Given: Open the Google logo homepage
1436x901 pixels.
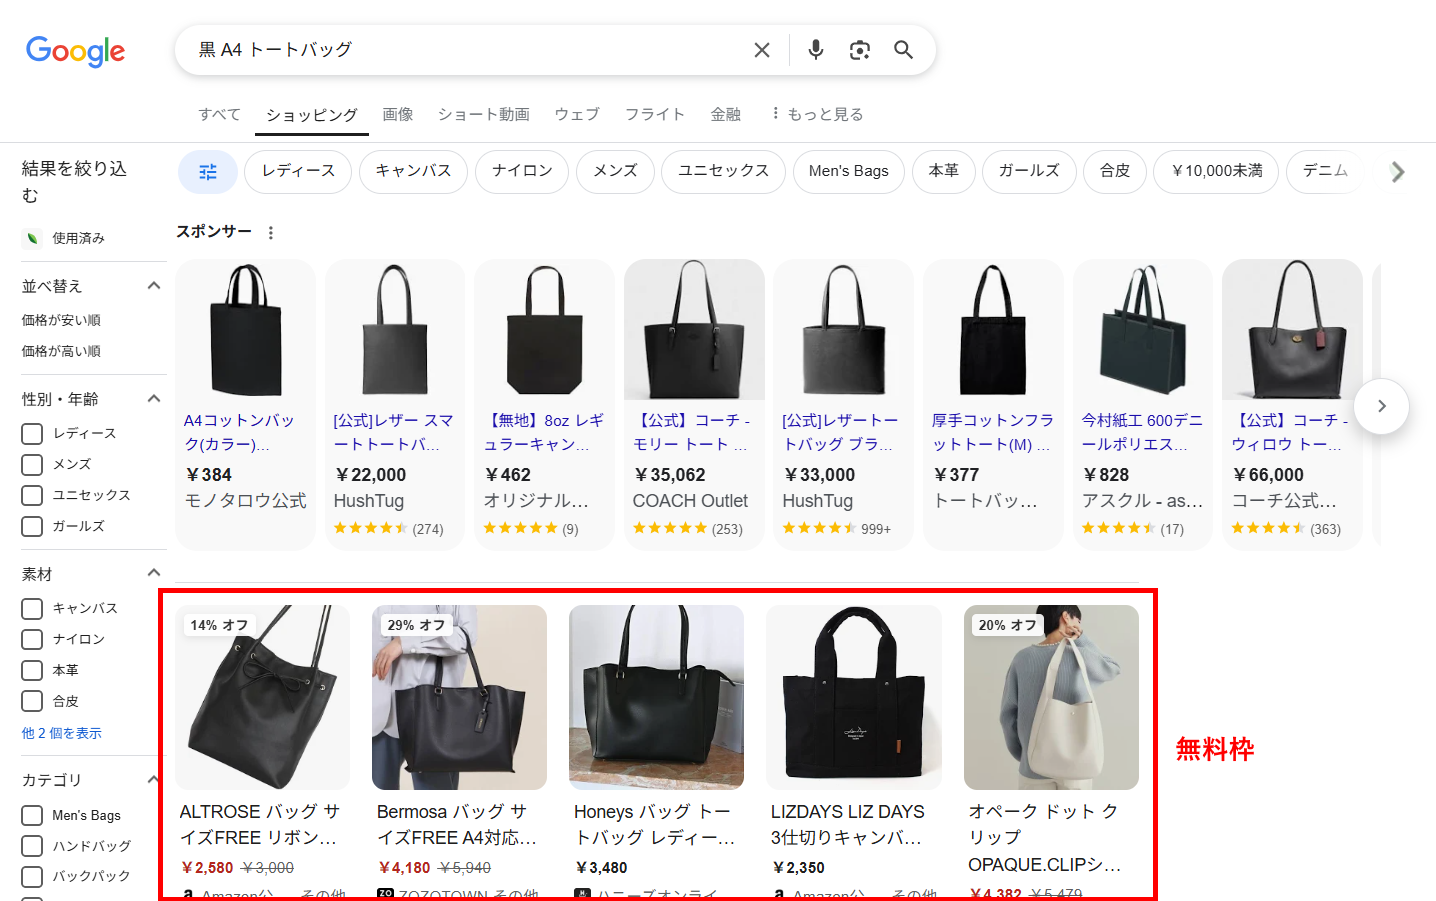Looking at the screenshot, I should [76, 51].
